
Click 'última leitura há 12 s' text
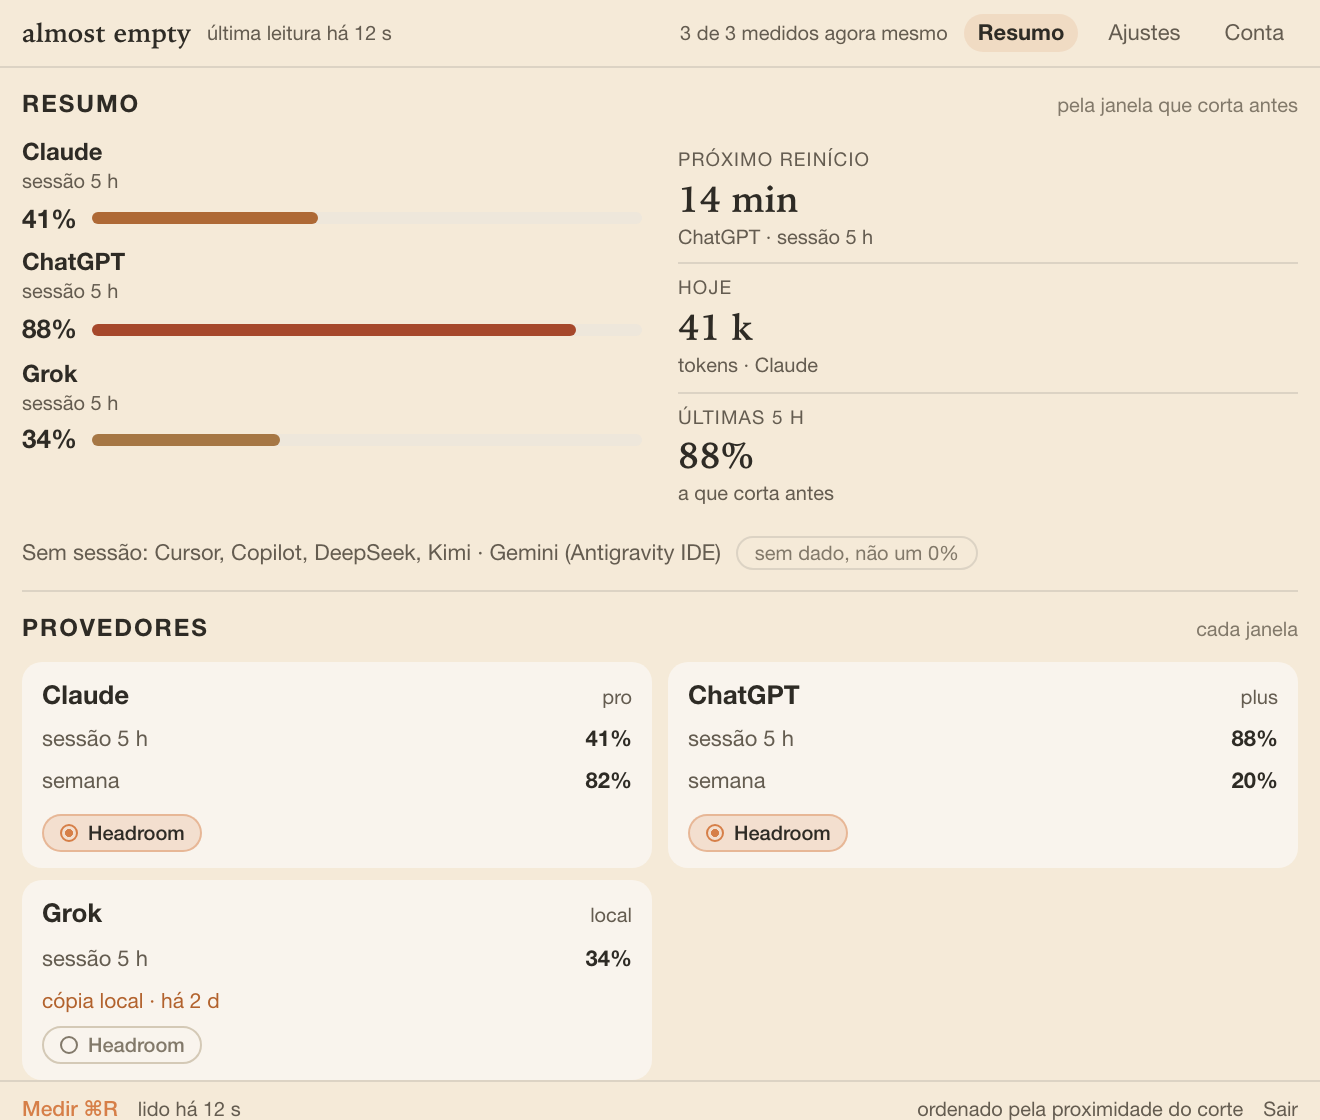[299, 34]
